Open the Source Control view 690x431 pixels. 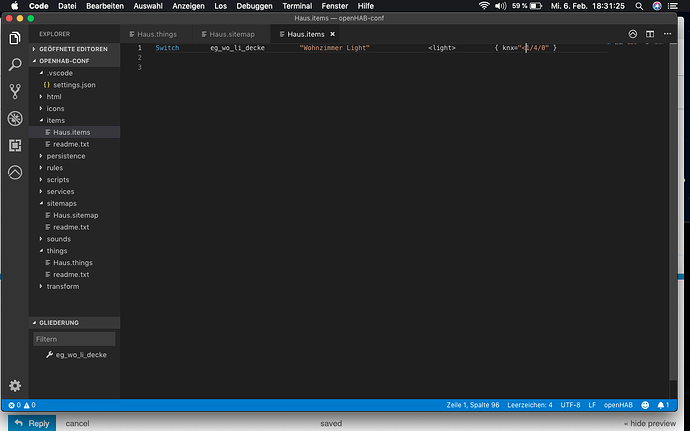click(x=15, y=92)
